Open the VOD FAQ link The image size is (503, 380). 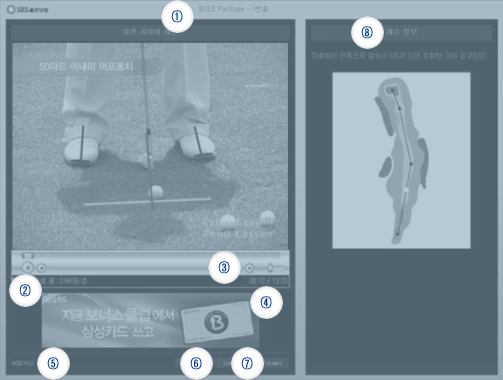pyautogui.click(x=23, y=363)
